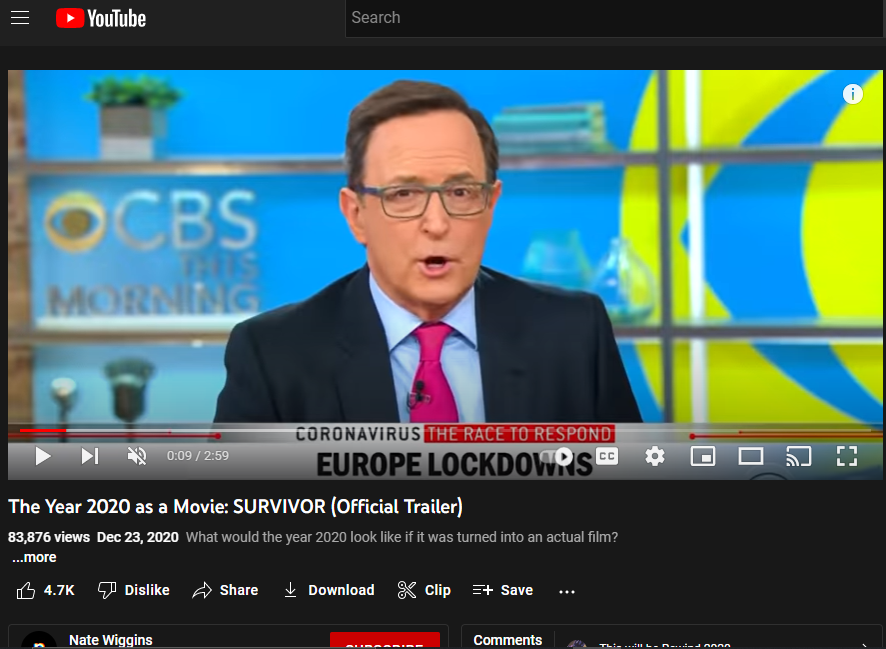Viewport: 886px width, 649px height.
Task: Open the three-dot more actions menu
Action: pos(567,591)
